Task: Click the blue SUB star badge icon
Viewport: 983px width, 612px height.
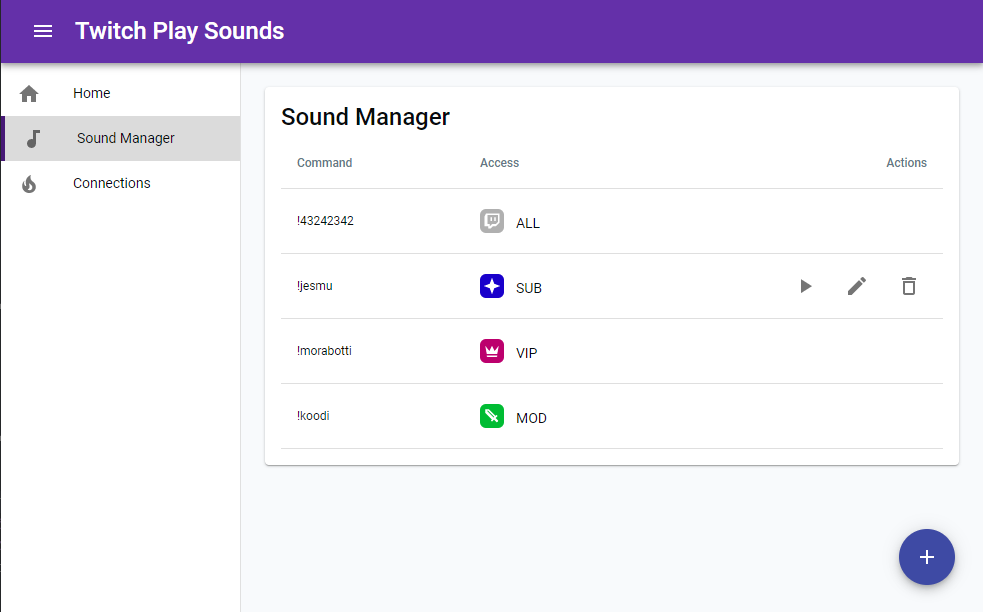Action: (x=491, y=286)
